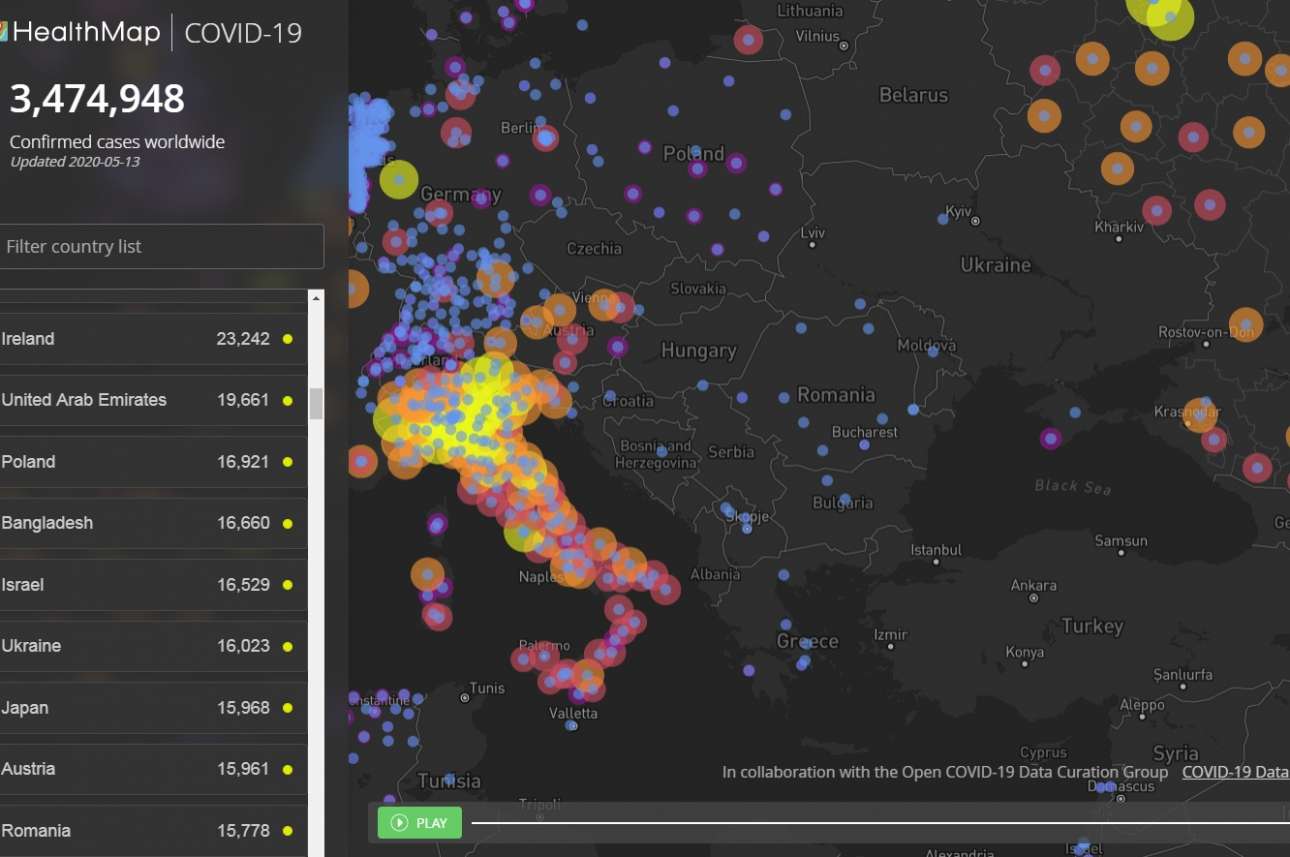Open the COVID-19 Data link
This screenshot has width=1290, height=857.
[1235, 772]
